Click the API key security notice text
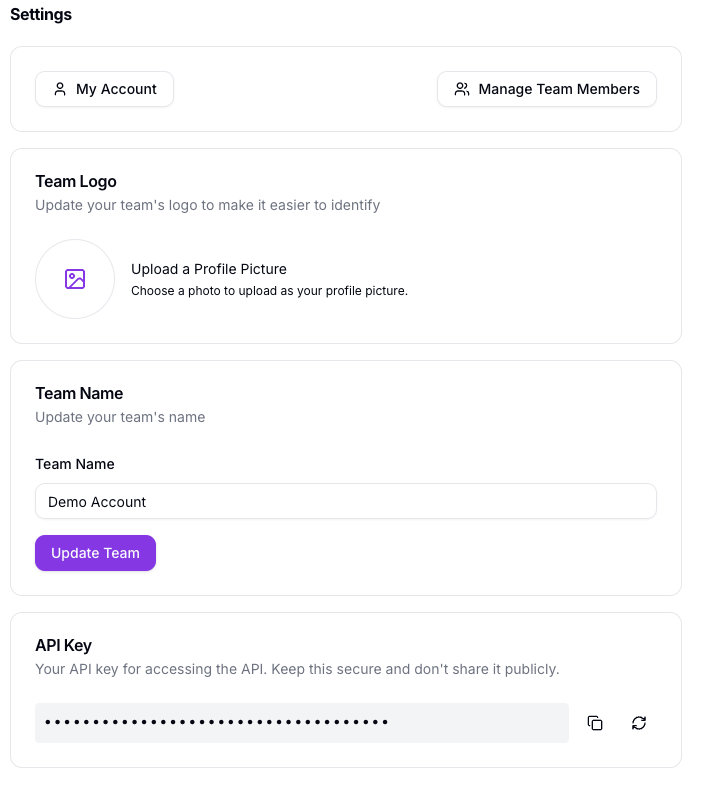This screenshot has height=806, width=722. pos(297,669)
